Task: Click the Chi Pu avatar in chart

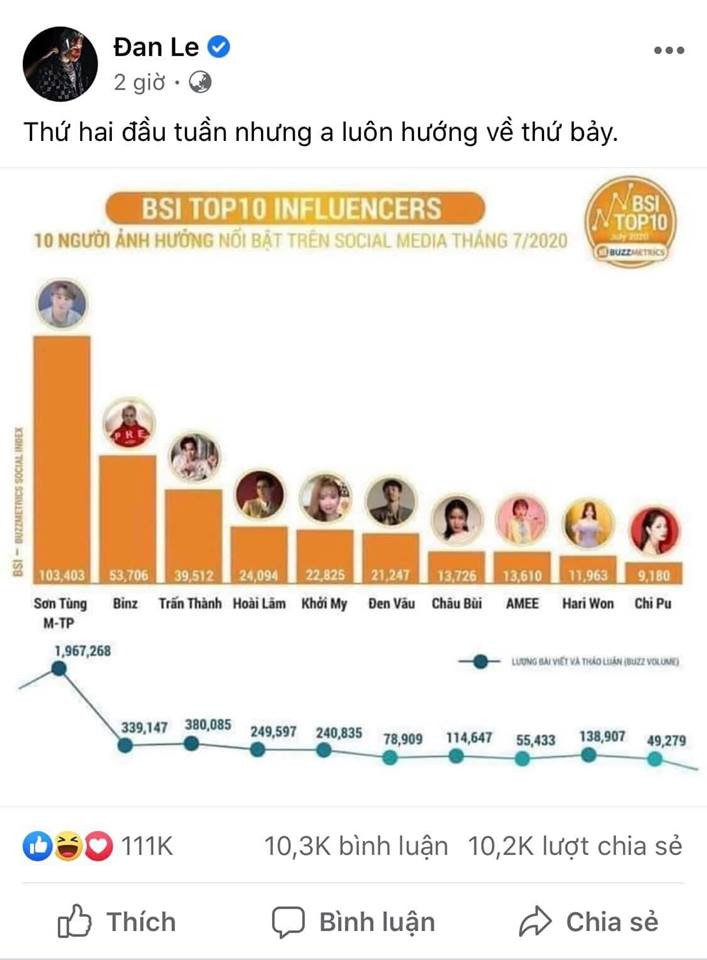Action: [x=655, y=530]
